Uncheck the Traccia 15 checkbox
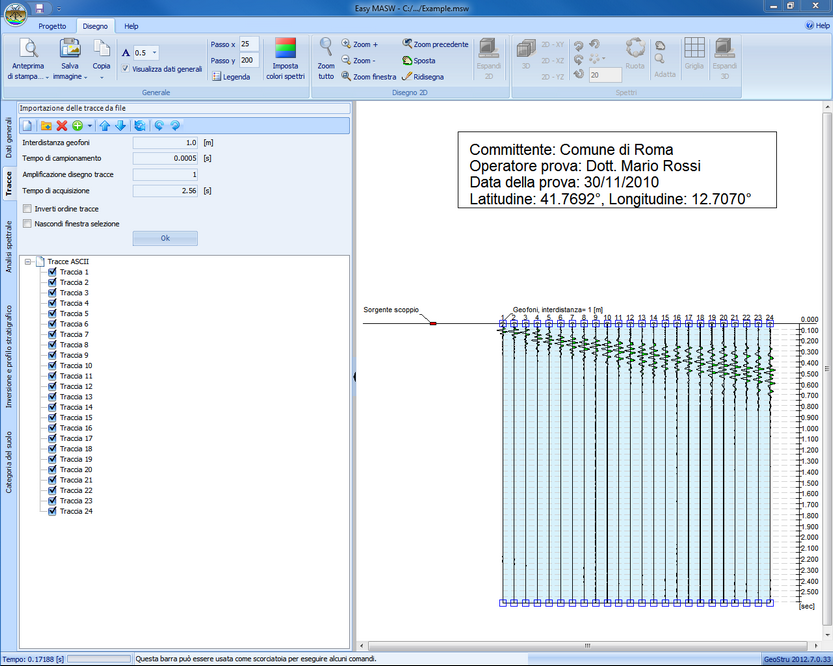This screenshot has width=833, height=666. (x=52, y=417)
